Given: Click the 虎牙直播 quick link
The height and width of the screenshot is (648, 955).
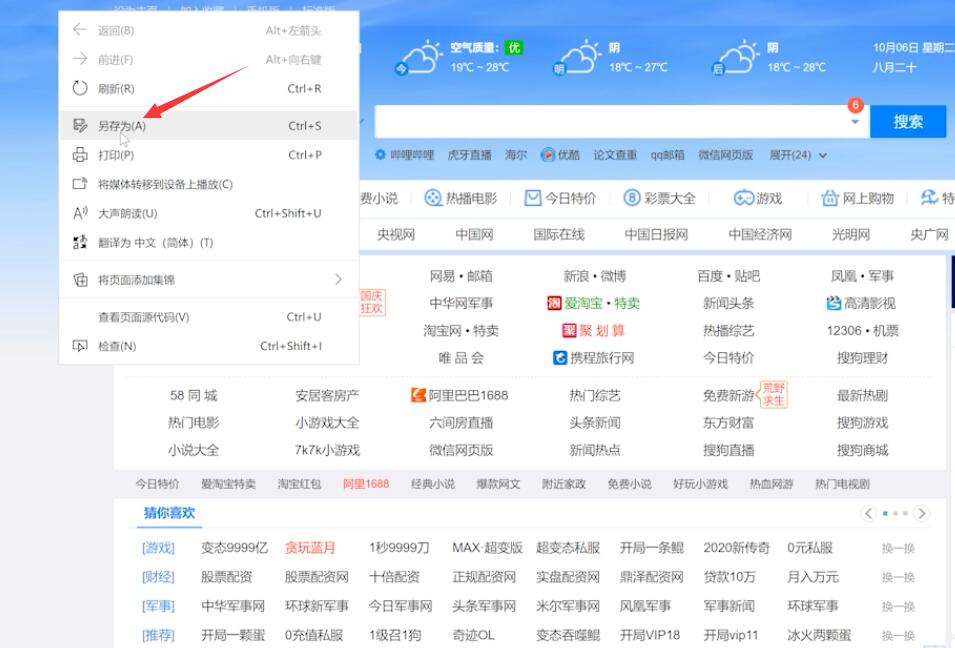Looking at the screenshot, I should [x=470, y=155].
